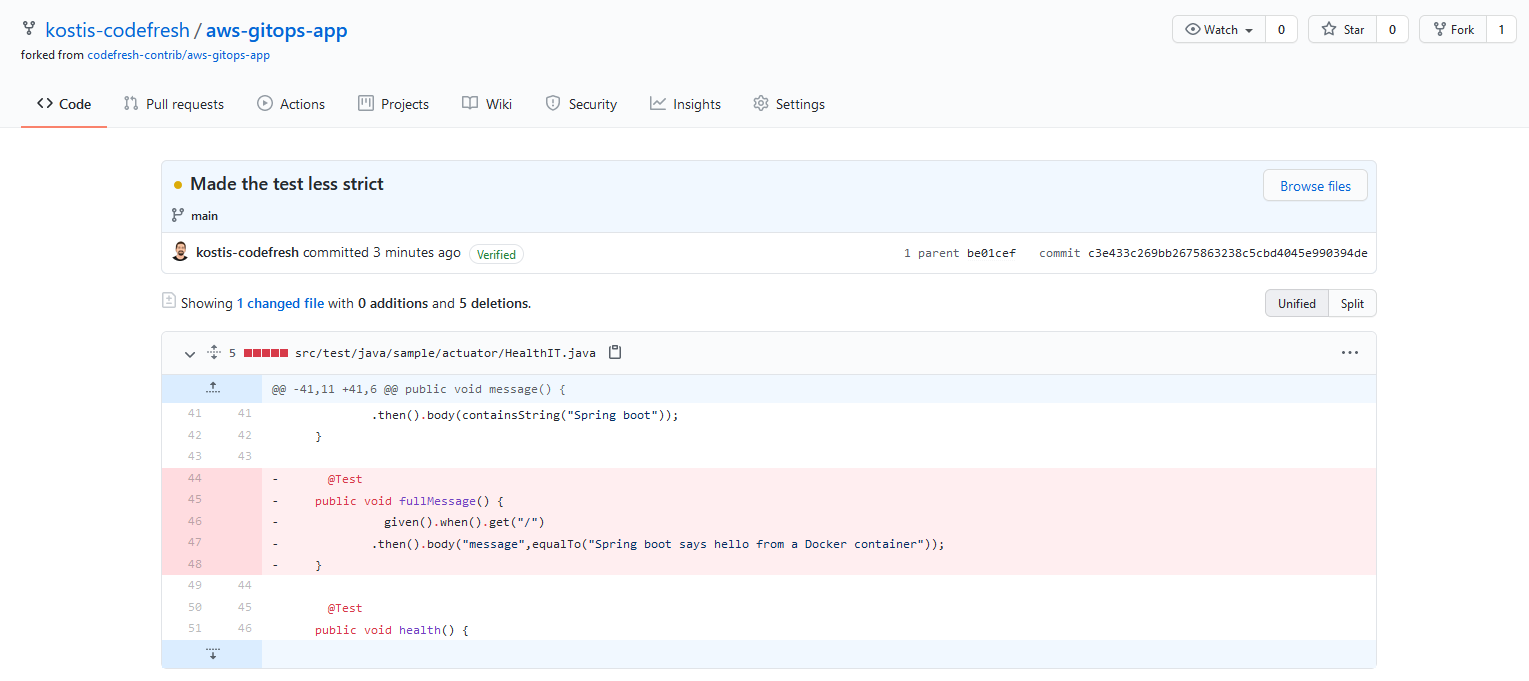Open the file options ellipsis menu
The image size is (1529, 681).
point(1349,352)
